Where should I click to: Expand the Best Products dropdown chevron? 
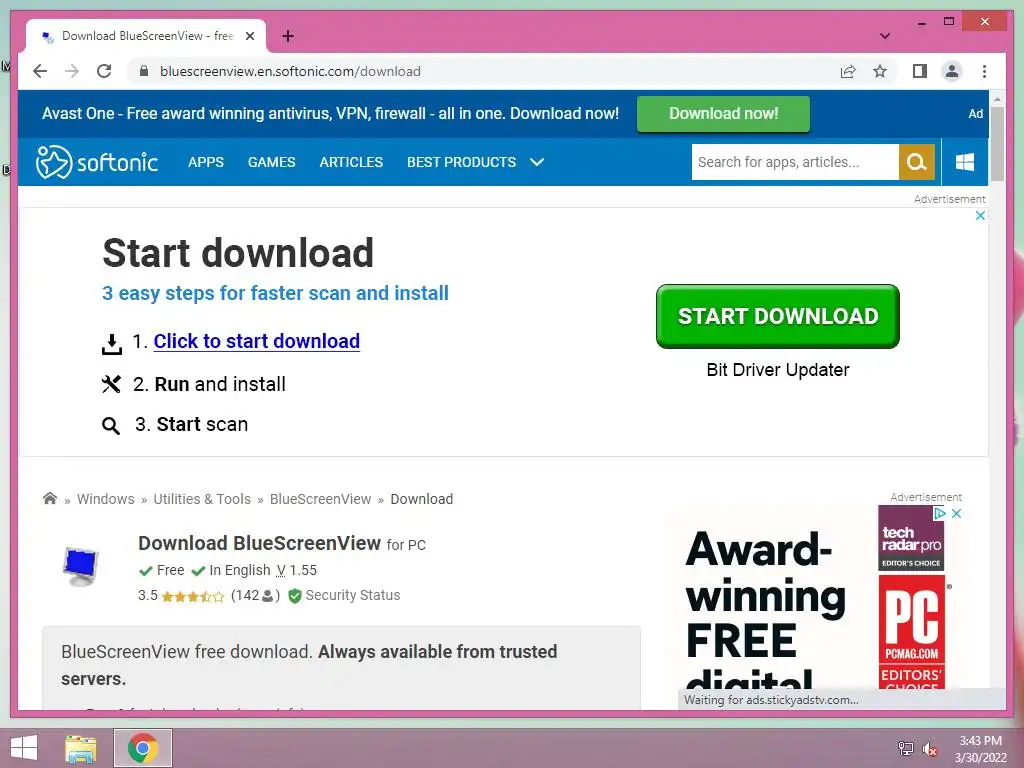[537, 162]
